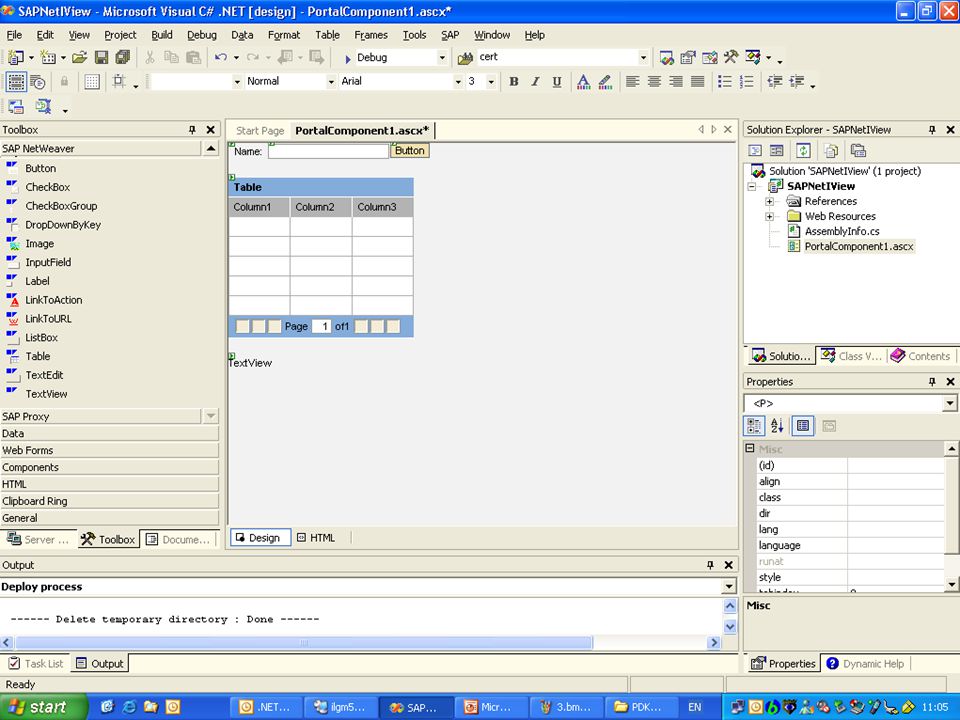This screenshot has width=960, height=720.
Task: Switch to the Task List tab
Action: click(37, 664)
